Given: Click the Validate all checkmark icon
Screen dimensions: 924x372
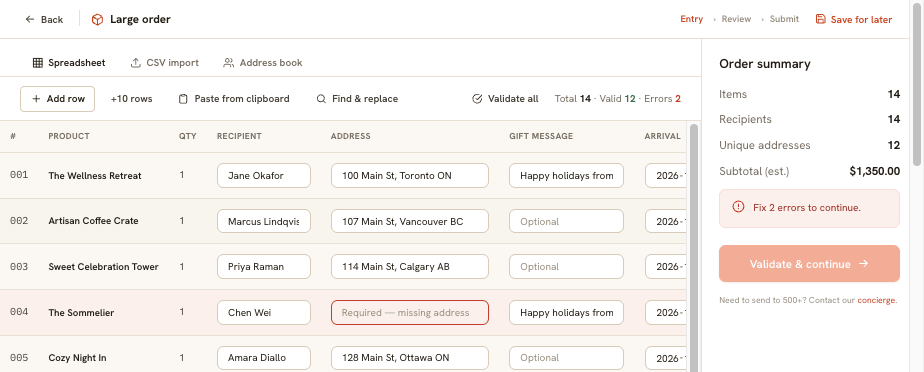Looking at the screenshot, I should [x=477, y=99].
